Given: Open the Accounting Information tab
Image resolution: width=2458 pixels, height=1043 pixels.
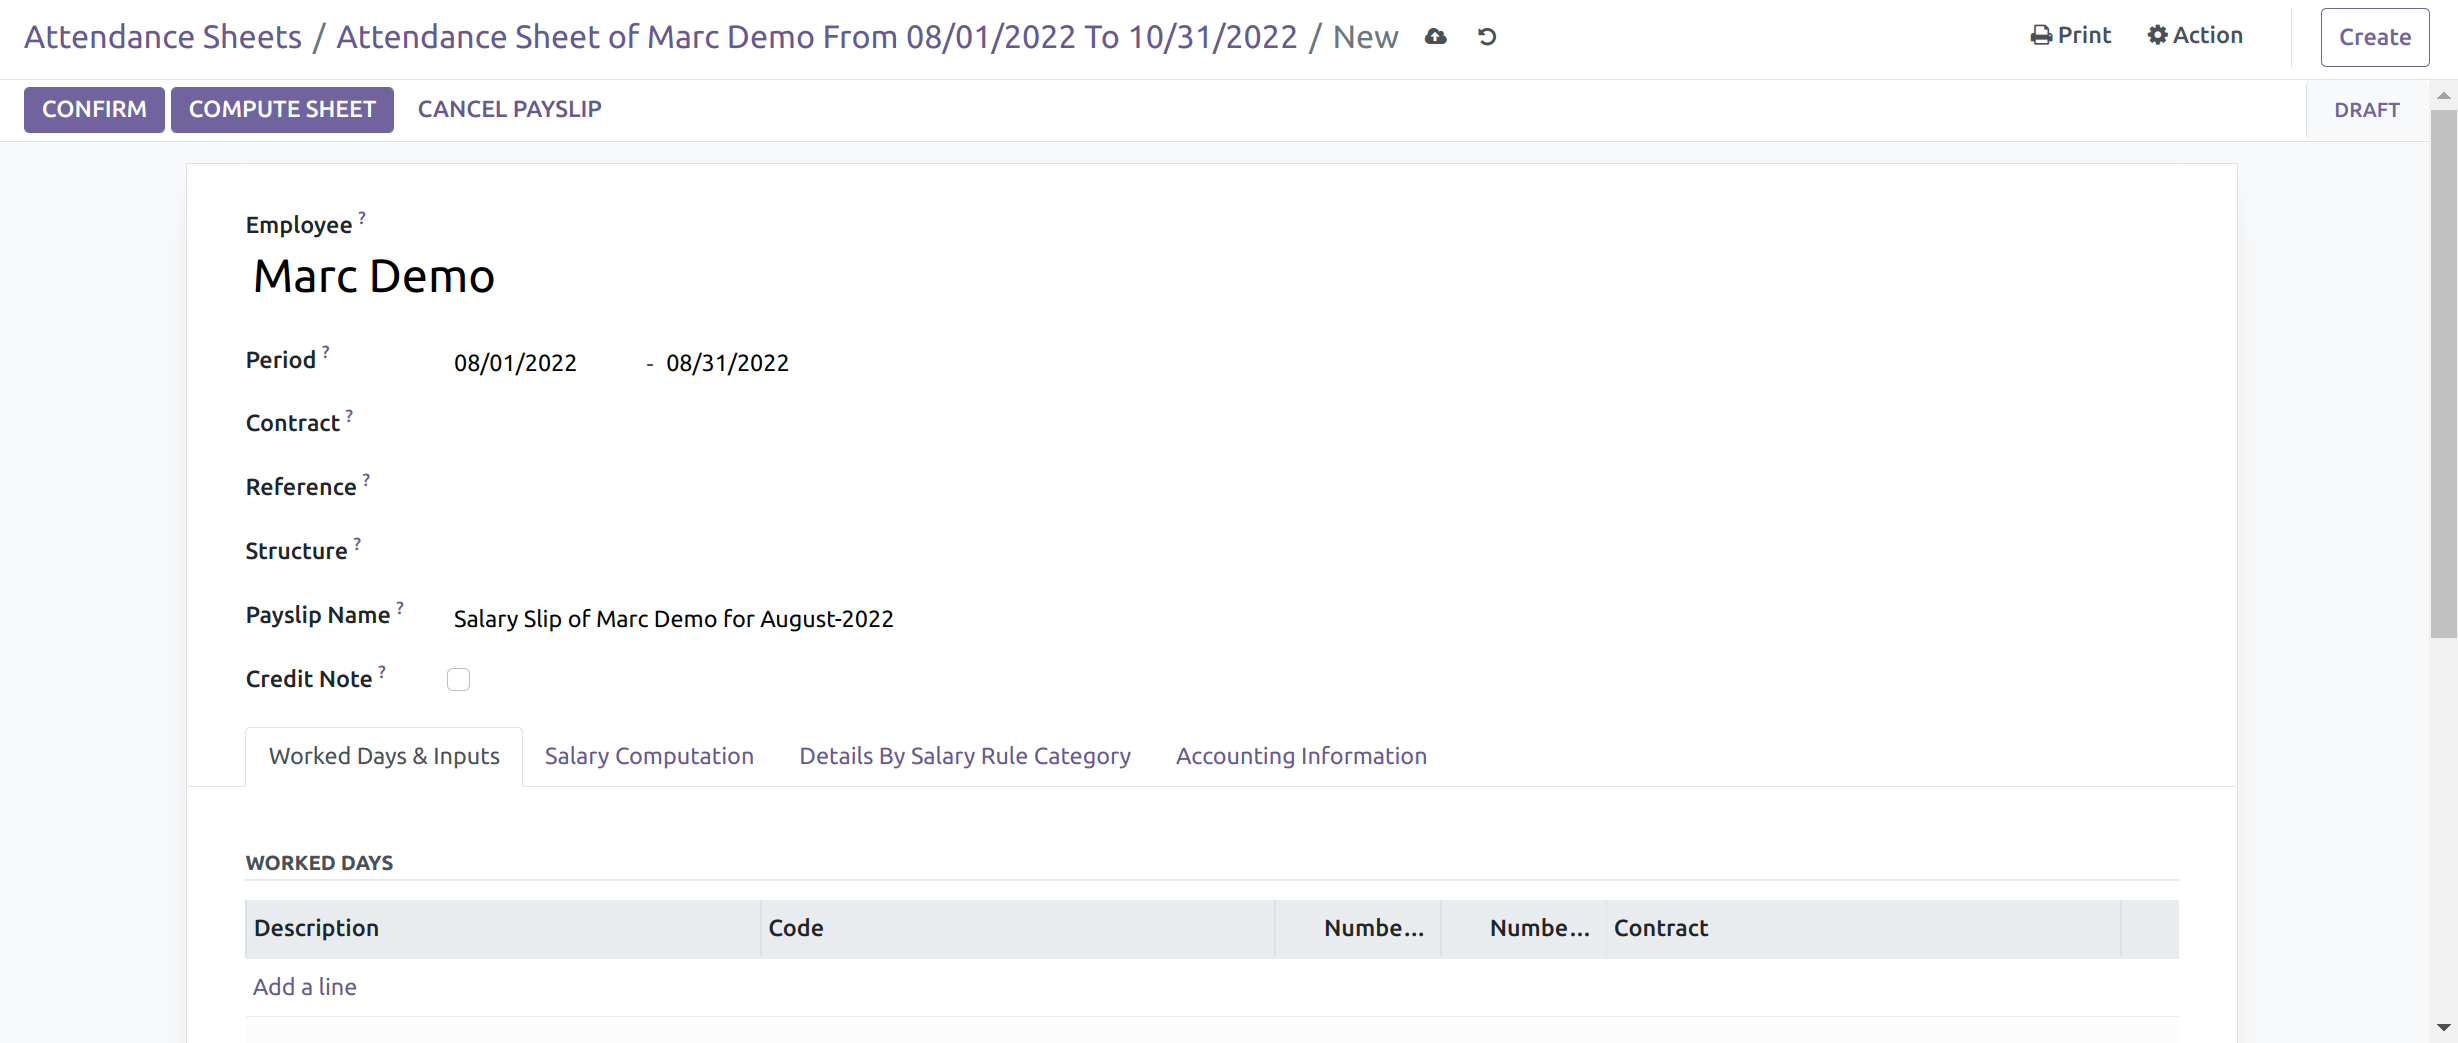Looking at the screenshot, I should click(x=1300, y=757).
